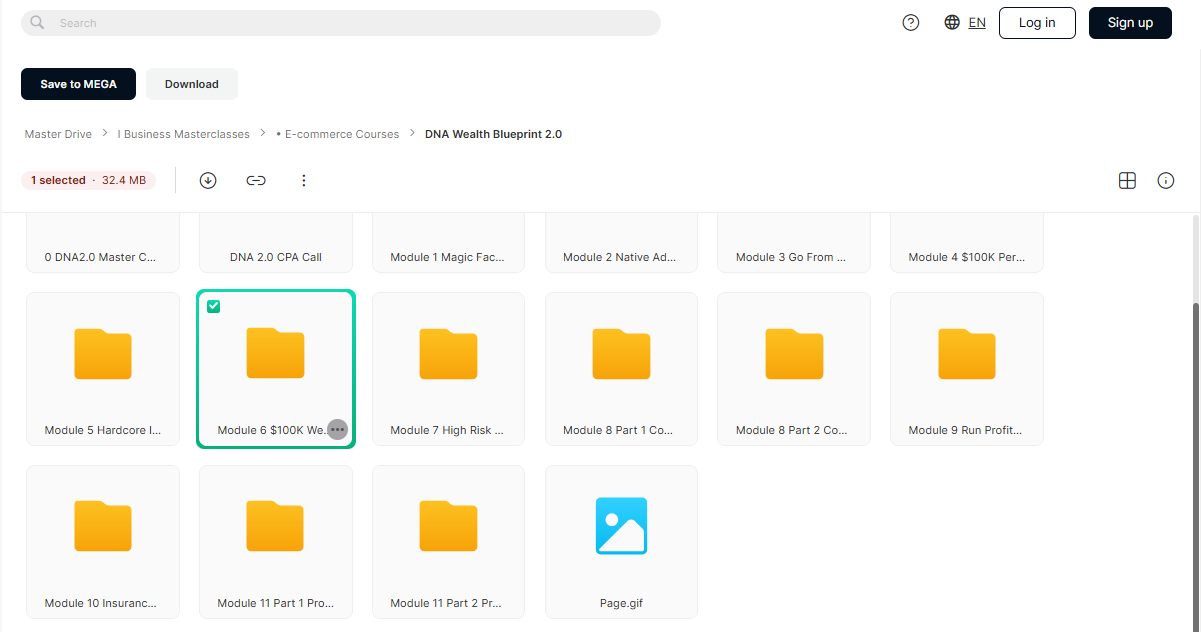1201x632 pixels.
Task: Open the vertical three-dot more menu in toolbar
Action: coord(304,181)
